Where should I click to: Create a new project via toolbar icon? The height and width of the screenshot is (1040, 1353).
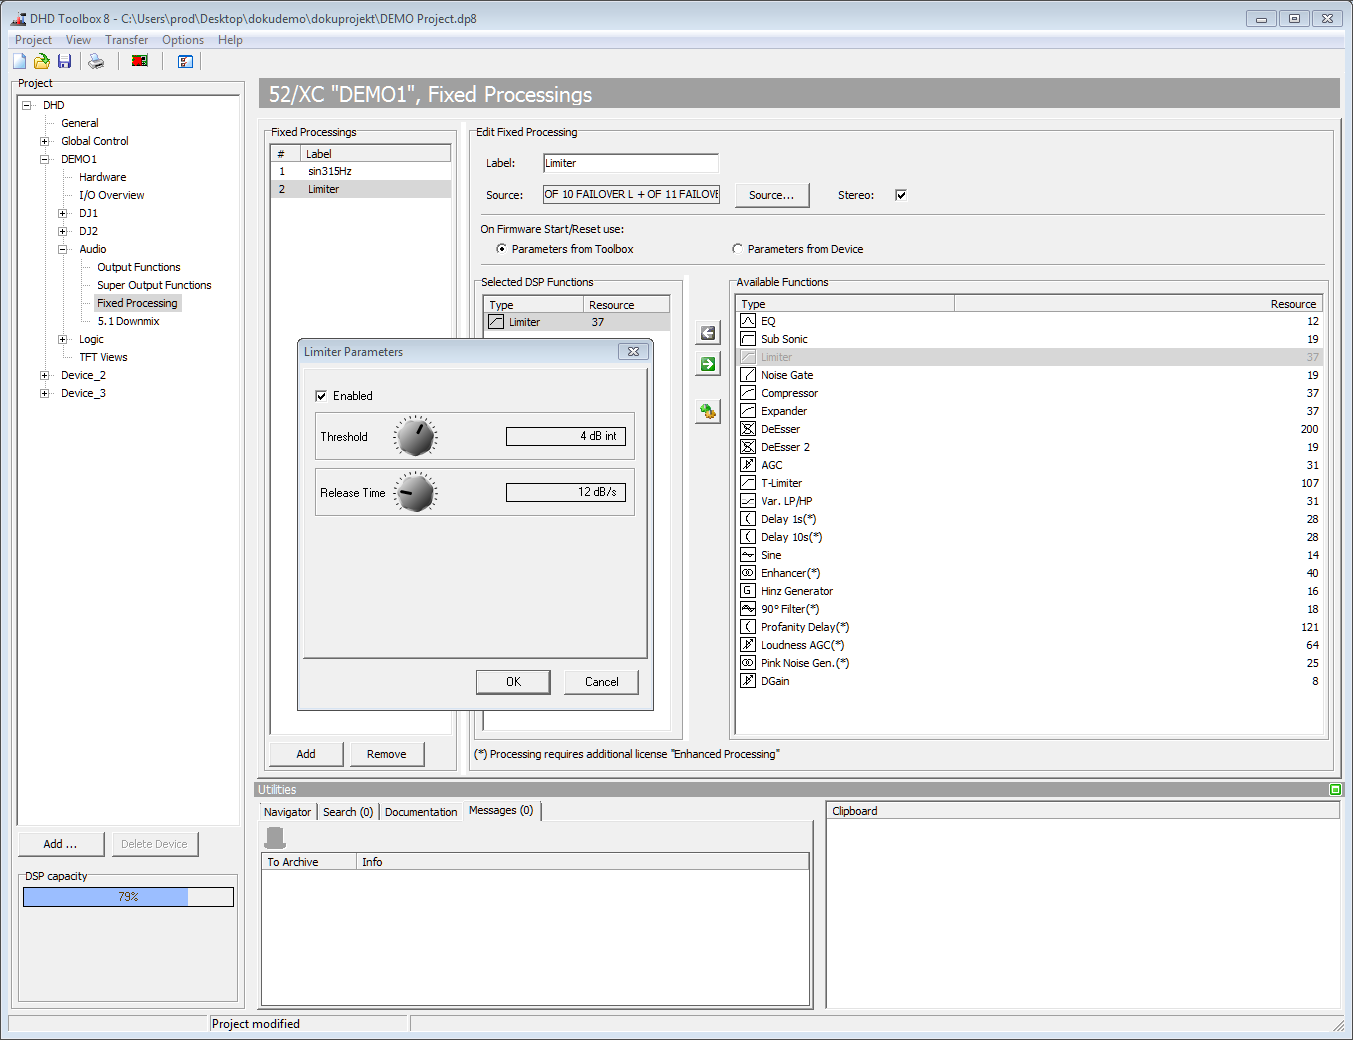pos(18,61)
